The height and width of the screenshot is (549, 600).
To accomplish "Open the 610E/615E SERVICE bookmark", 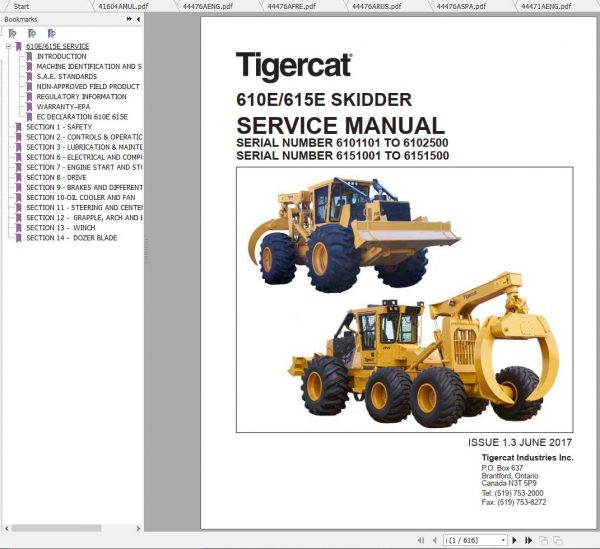I will pyautogui.click(x=57, y=46).
